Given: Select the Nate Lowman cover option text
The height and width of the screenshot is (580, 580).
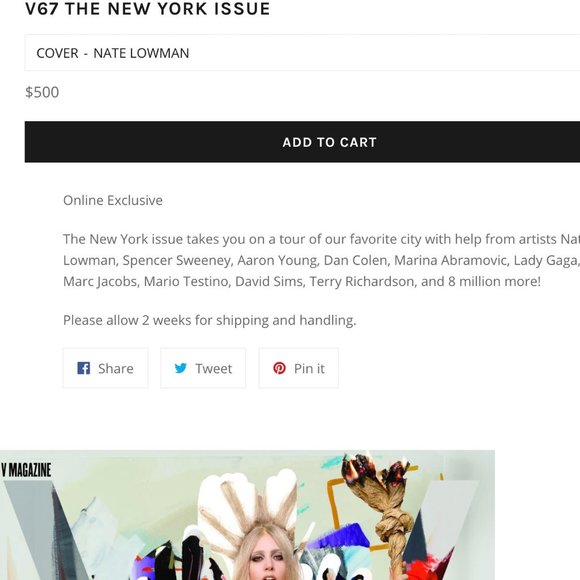Looking at the screenshot, I should pos(141,53).
